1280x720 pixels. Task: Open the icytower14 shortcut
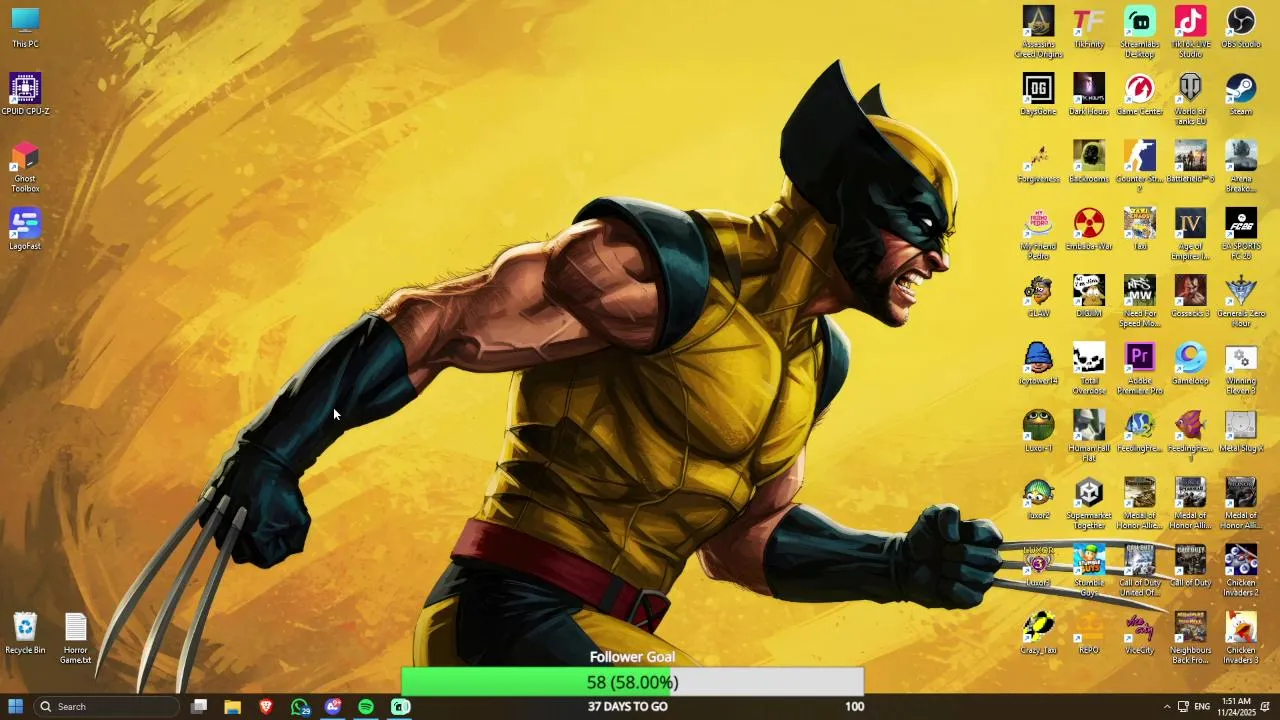click(1038, 363)
